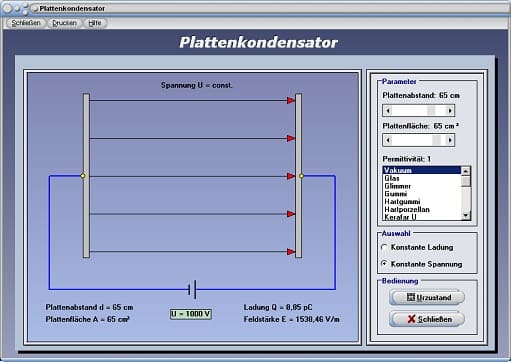The width and height of the screenshot is (511, 362).
Task: Click the Permittivität: 1 label
Action: click(x=407, y=159)
